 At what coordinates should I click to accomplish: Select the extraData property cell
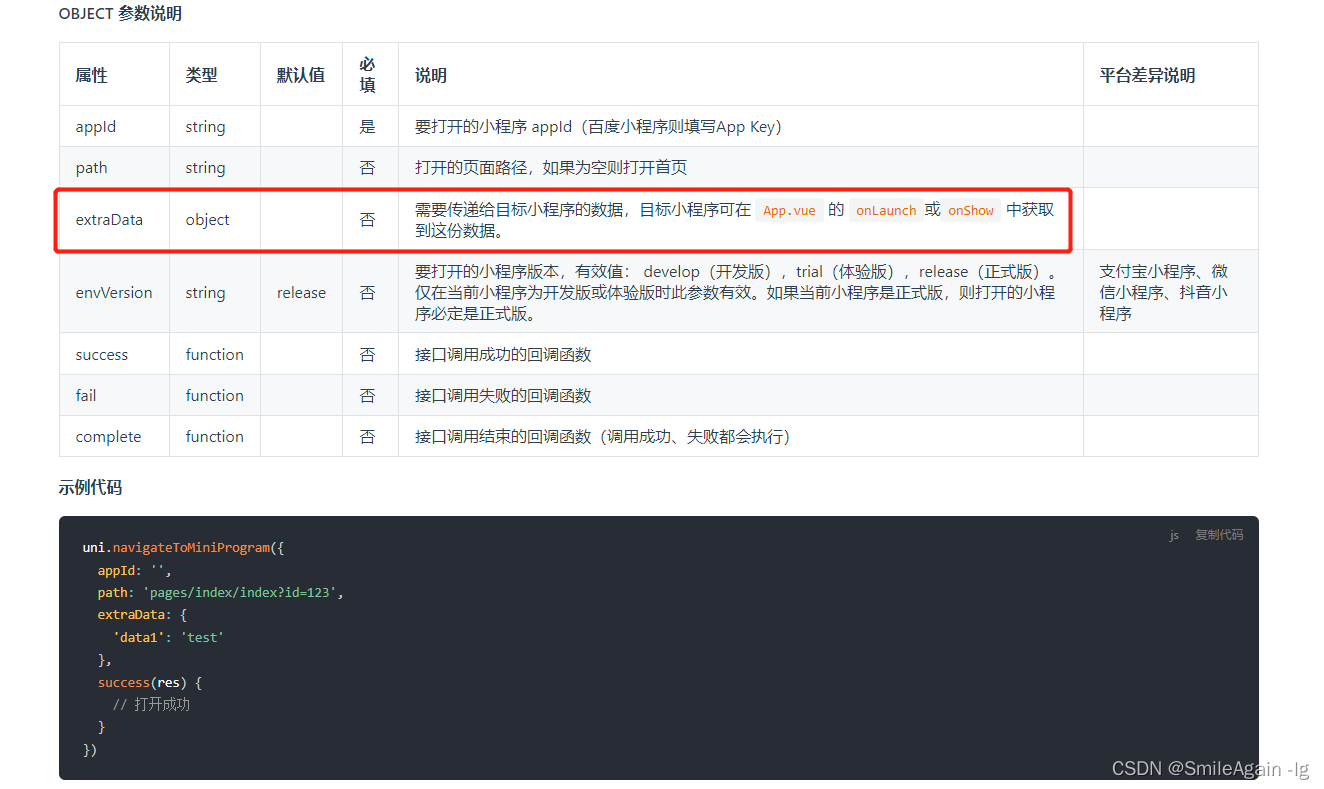114,219
